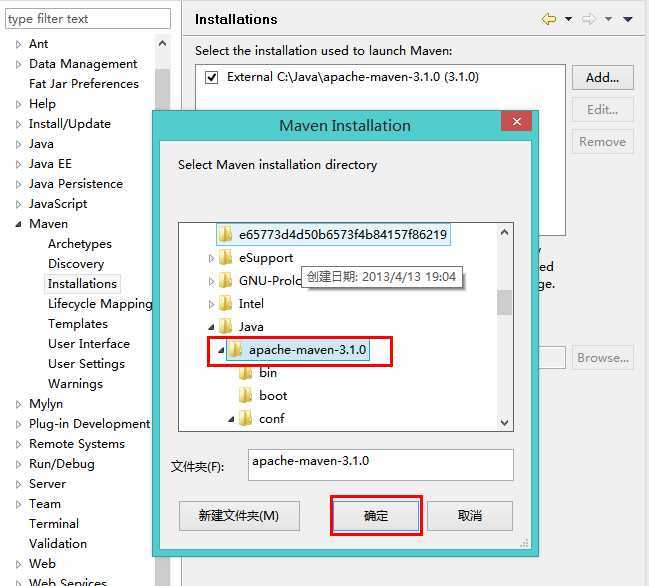Open the preferences view menu triangle
This screenshot has height=586, width=649.
pyautogui.click(x=628, y=19)
